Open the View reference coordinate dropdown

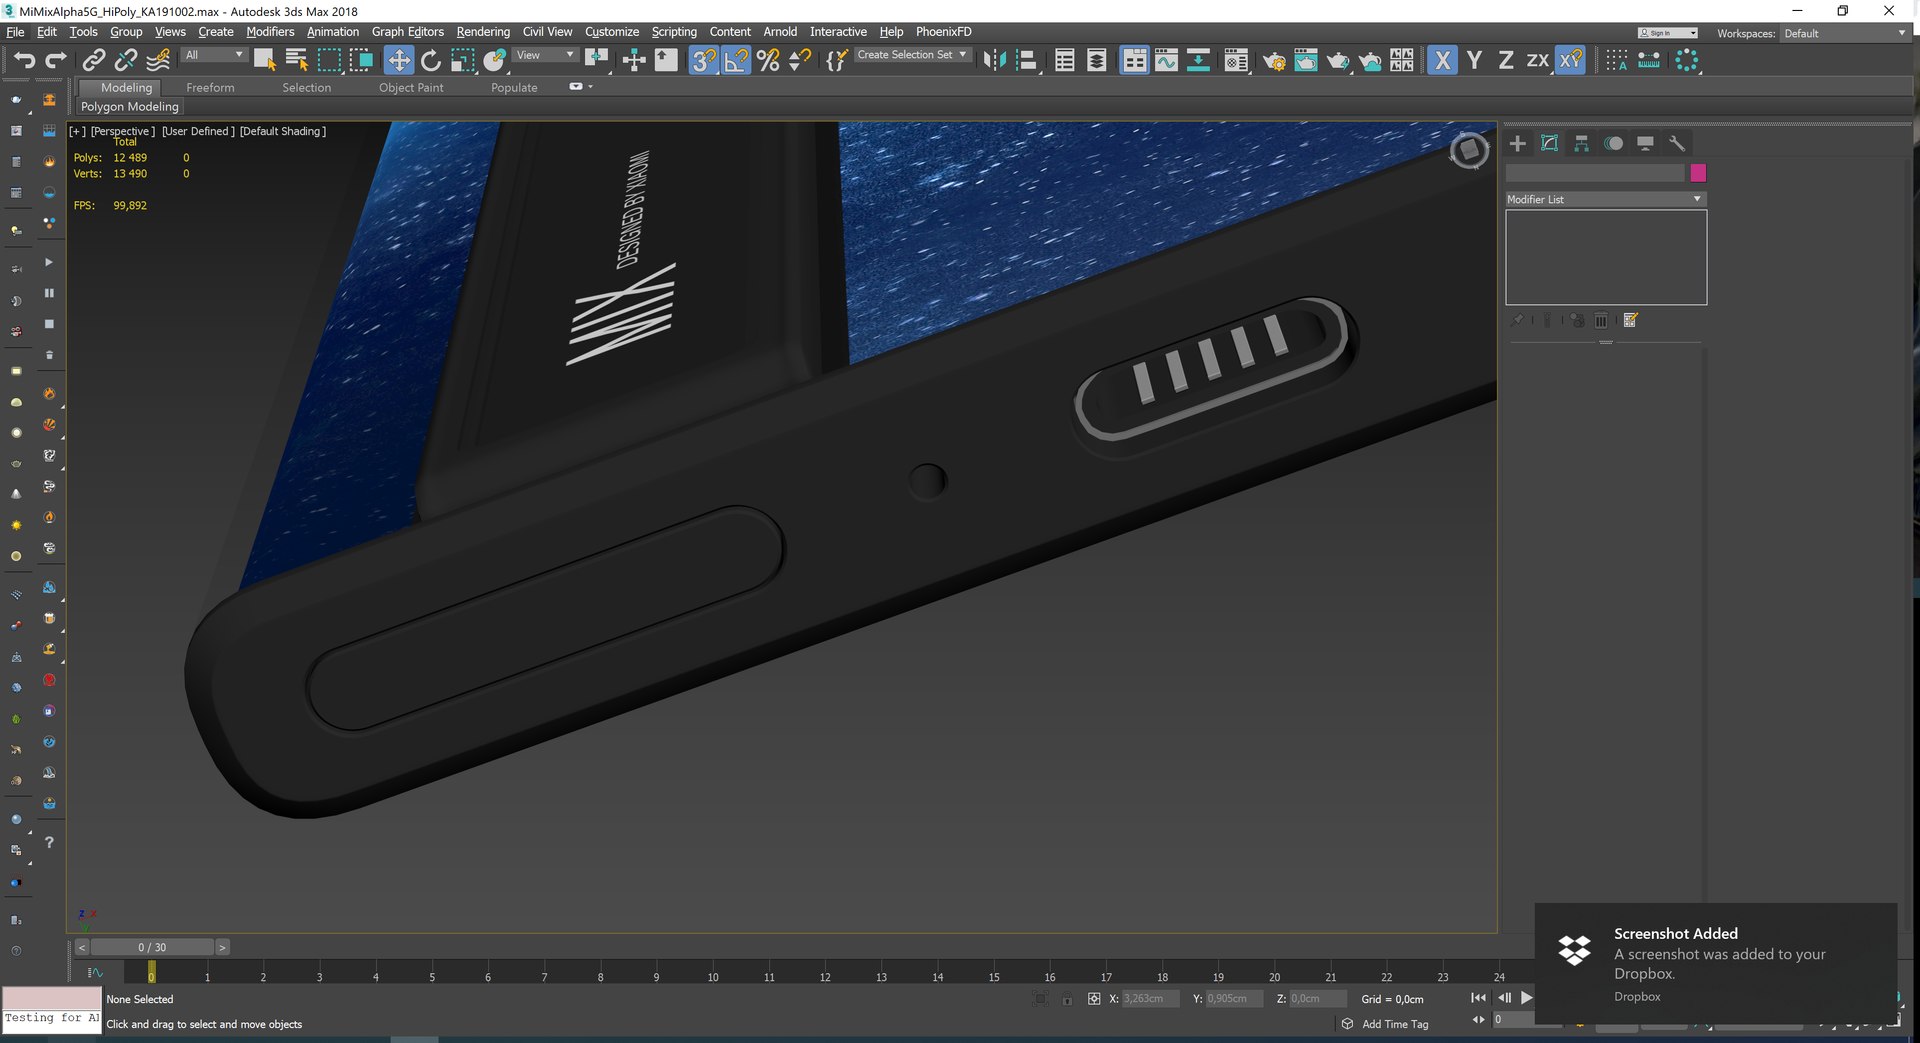[x=545, y=55]
